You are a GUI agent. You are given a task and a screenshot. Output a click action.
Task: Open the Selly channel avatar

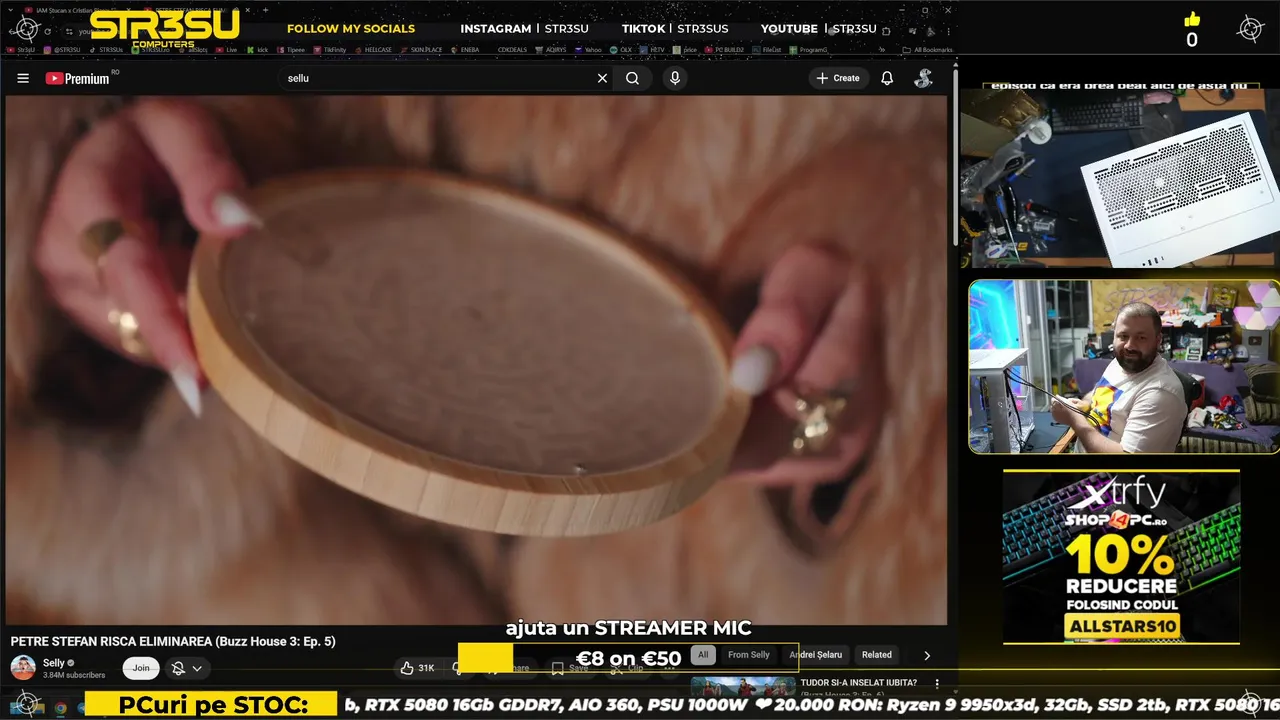coord(23,668)
